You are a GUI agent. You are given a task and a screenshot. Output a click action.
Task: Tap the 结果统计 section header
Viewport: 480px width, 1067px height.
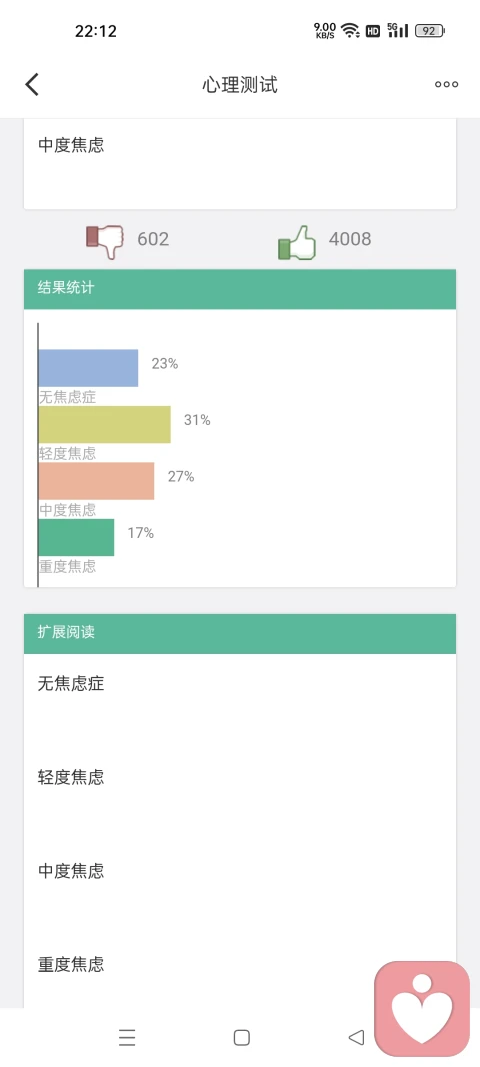coord(240,289)
